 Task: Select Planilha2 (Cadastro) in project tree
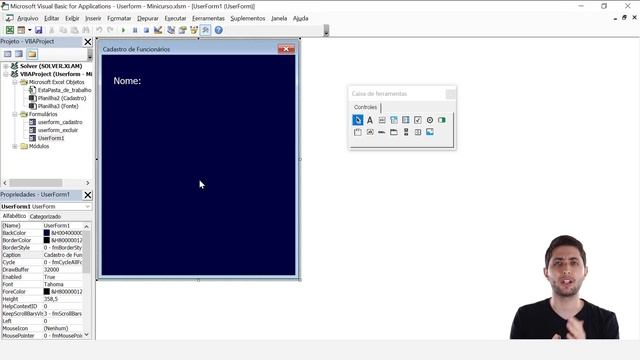[62, 98]
